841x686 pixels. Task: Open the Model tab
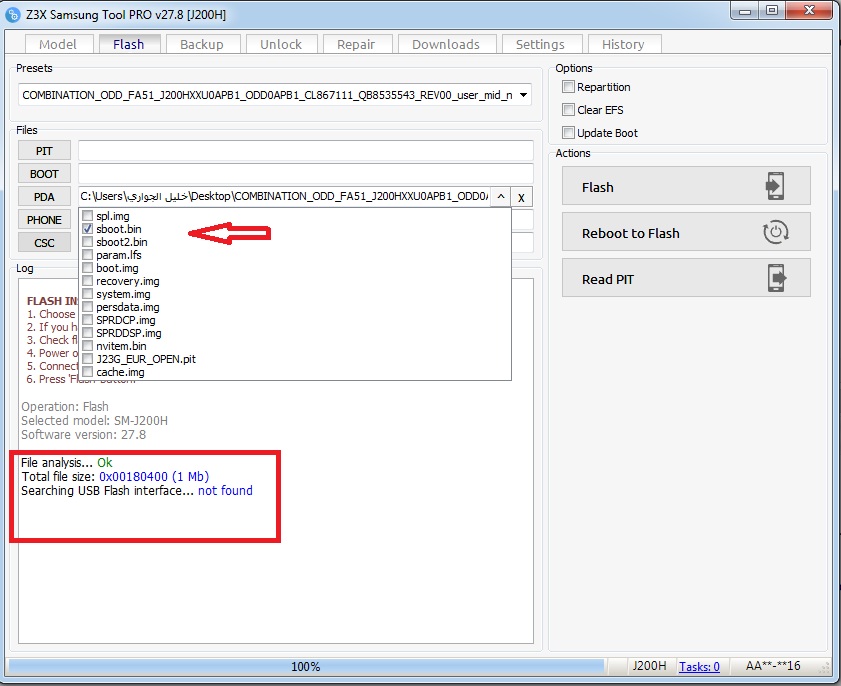click(x=58, y=45)
